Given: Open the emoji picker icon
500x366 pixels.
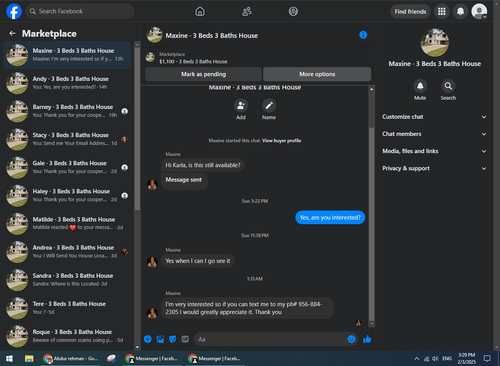Looking at the screenshot, I should coord(351,339).
